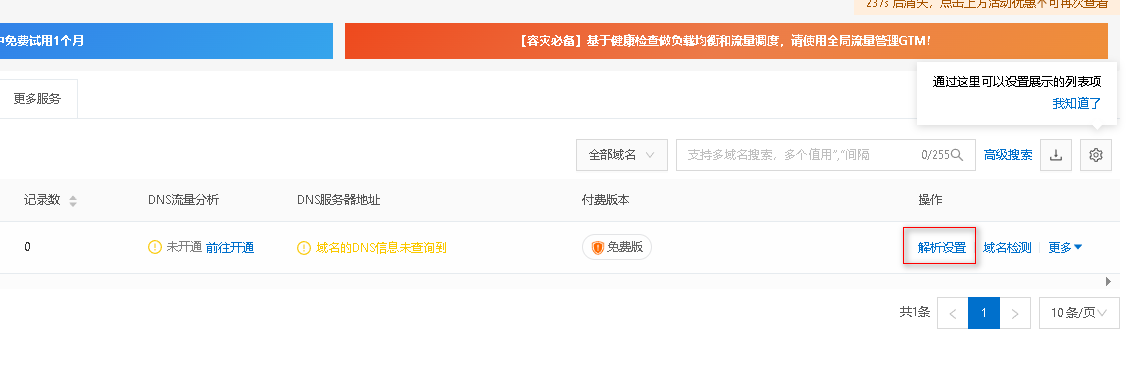Image resolution: width=1133 pixels, height=388 pixels.
Task: Open the 域名检测 link
Action: [1007, 247]
